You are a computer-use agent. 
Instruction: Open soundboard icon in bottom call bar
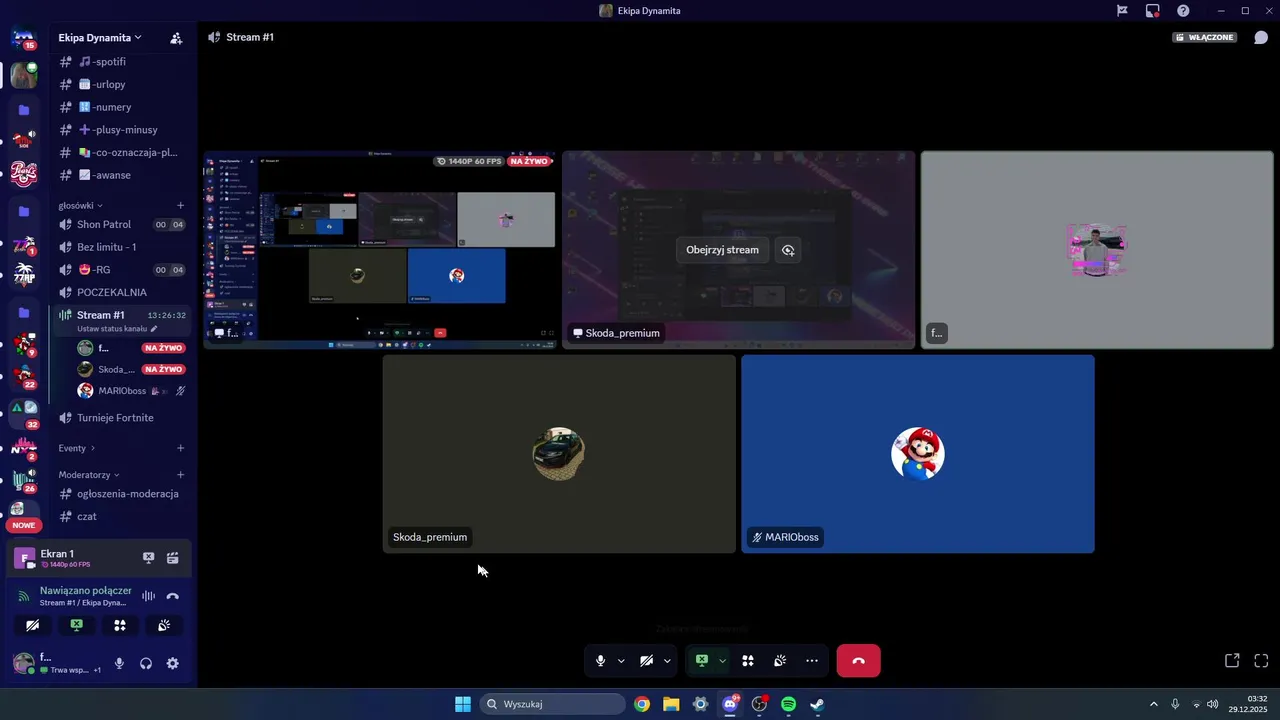tap(779, 661)
